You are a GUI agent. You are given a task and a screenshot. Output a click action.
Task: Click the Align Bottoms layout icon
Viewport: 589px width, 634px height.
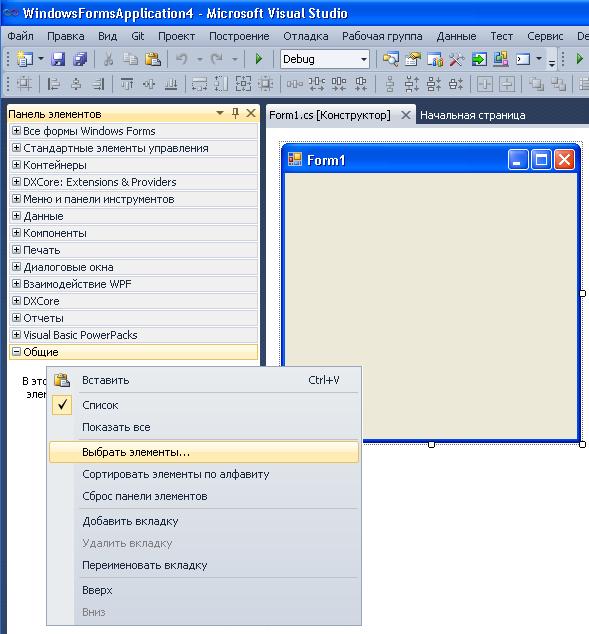tap(171, 84)
